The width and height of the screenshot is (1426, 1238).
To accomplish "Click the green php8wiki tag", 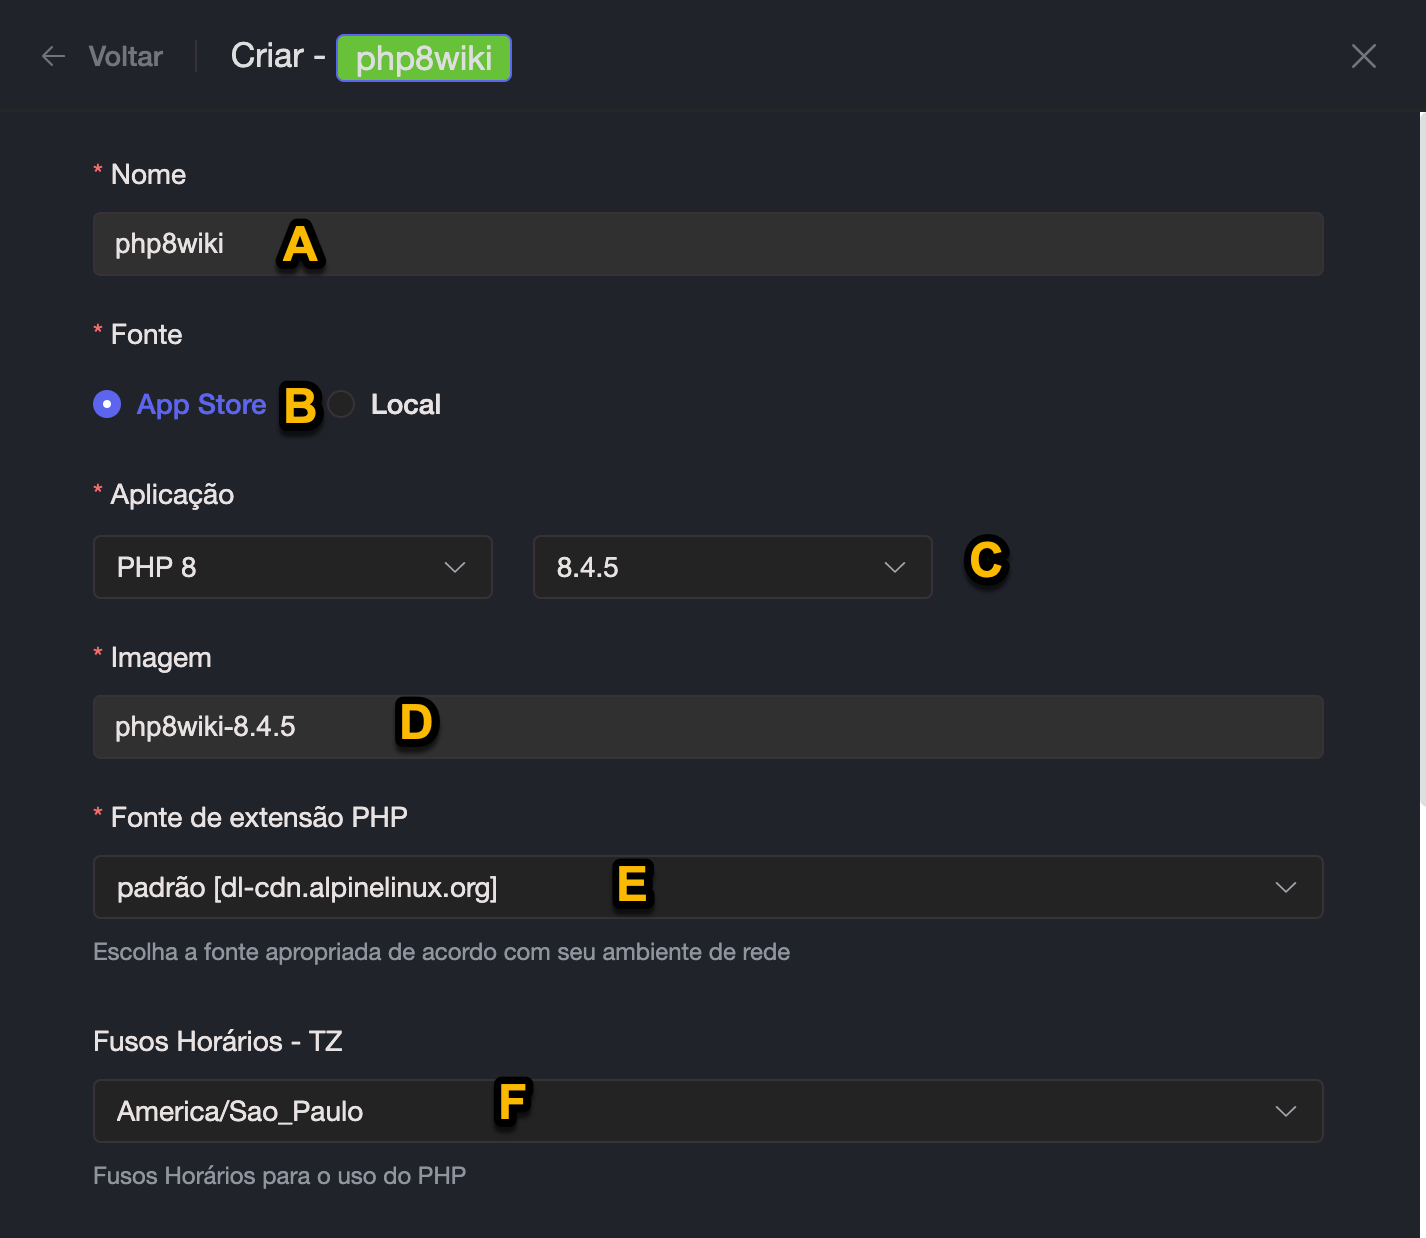I will 423,58.
